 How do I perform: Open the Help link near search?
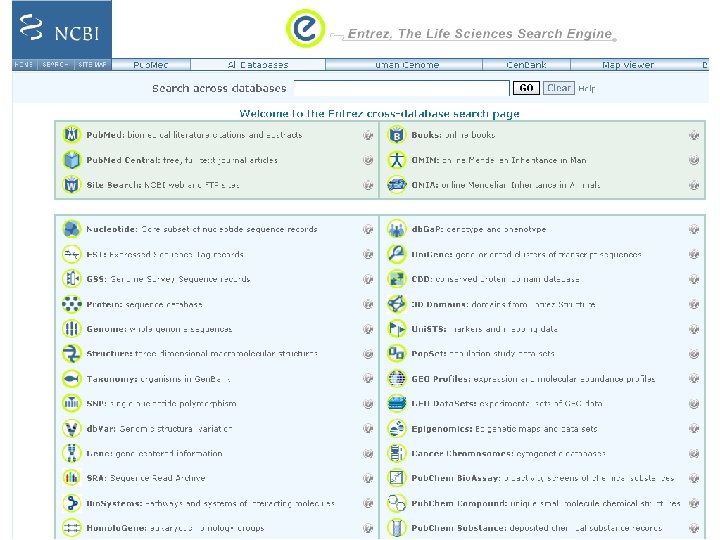[586, 88]
